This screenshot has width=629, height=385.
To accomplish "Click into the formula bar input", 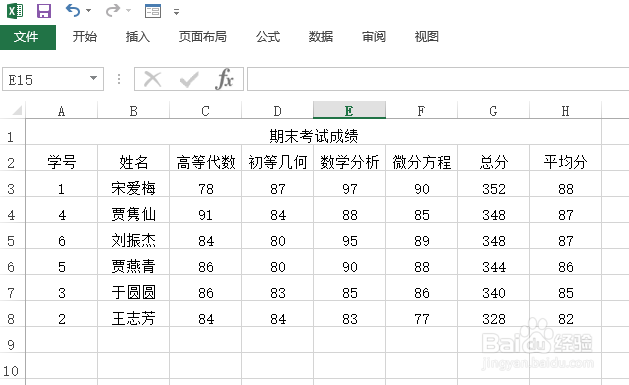I will coord(438,79).
